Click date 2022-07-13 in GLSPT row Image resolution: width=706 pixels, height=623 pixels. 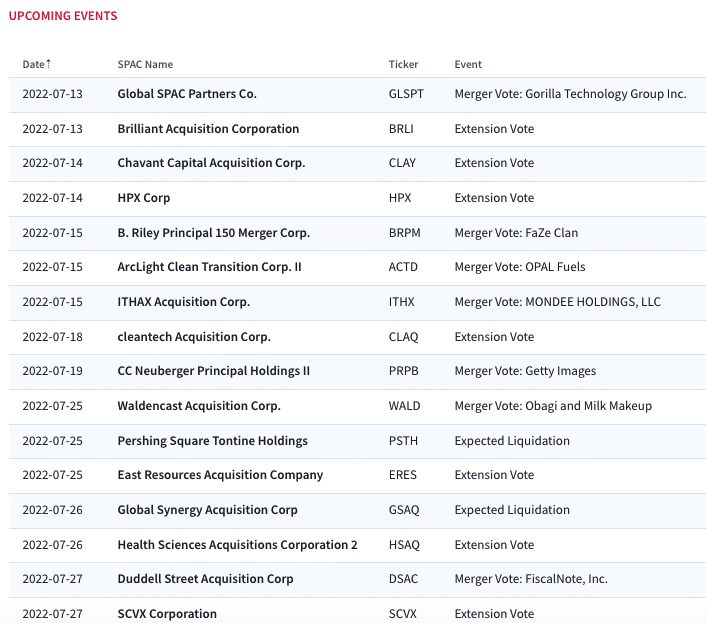point(53,94)
